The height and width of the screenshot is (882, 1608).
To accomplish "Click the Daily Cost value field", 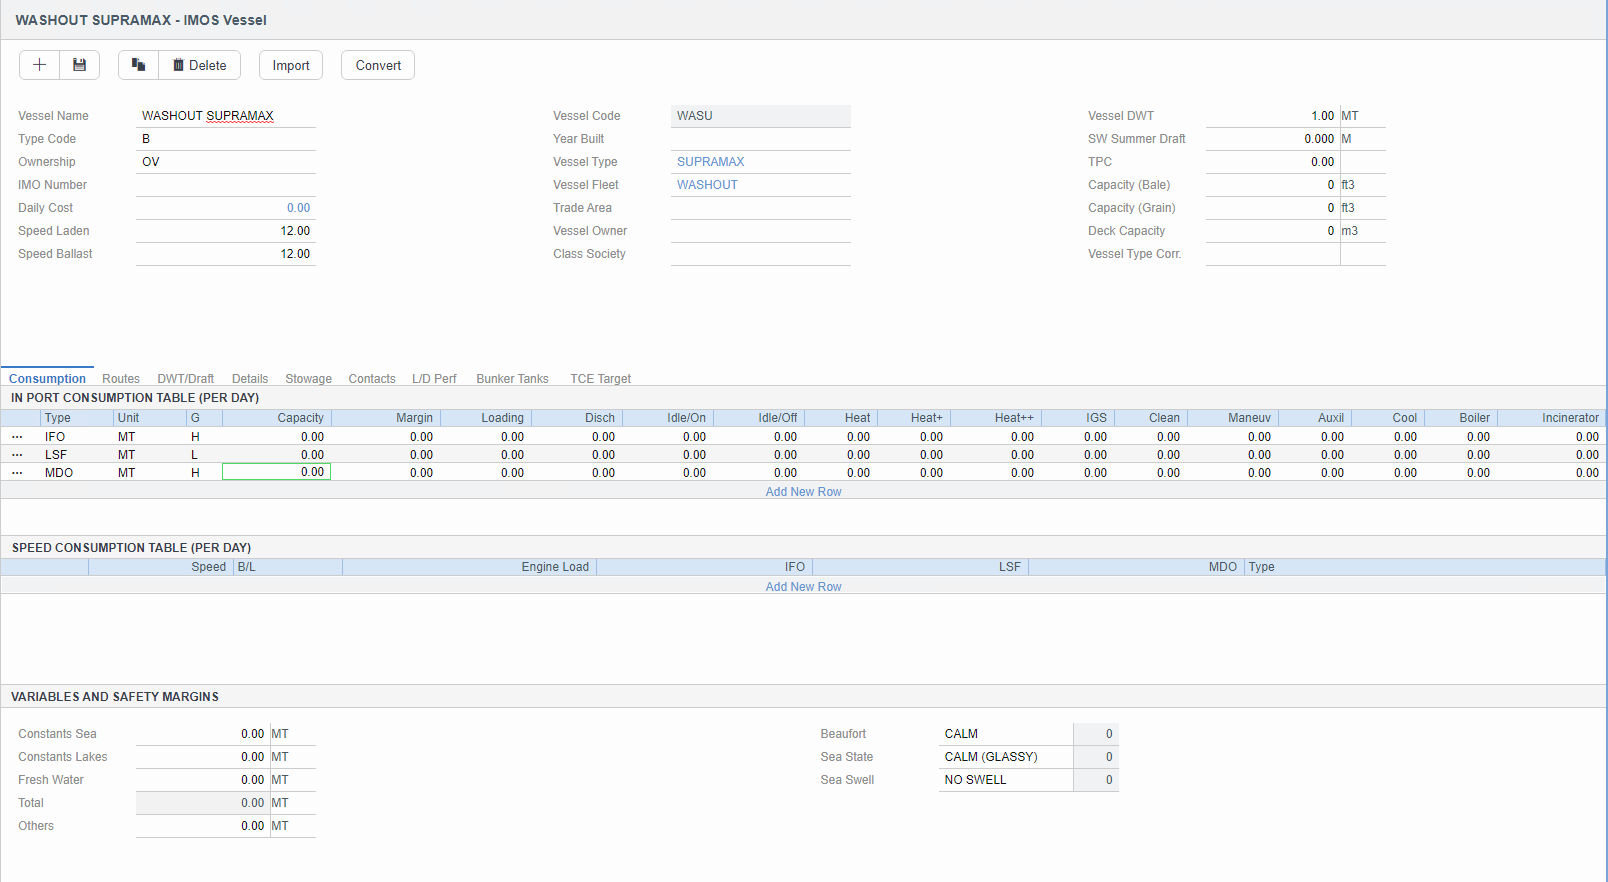I will pos(226,208).
